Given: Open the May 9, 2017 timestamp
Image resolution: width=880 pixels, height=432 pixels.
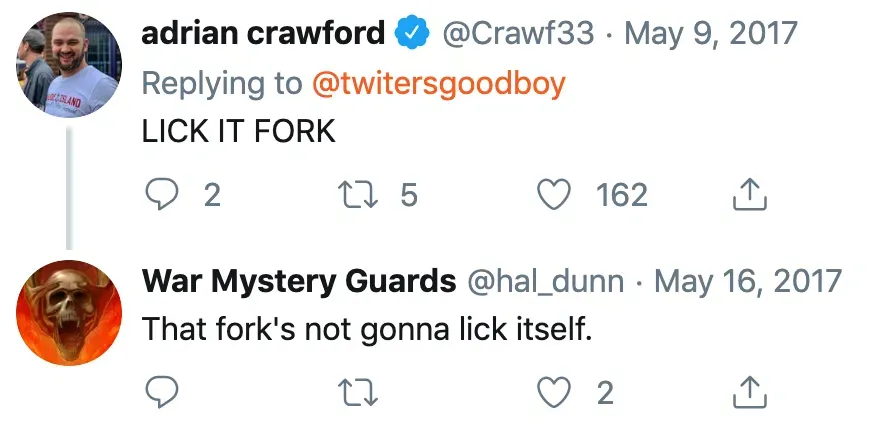Looking at the screenshot, I should click(711, 34).
